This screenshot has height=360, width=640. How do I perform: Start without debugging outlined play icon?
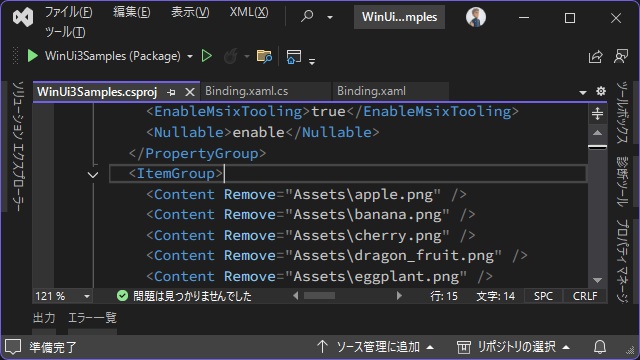pyautogui.click(x=207, y=56)
